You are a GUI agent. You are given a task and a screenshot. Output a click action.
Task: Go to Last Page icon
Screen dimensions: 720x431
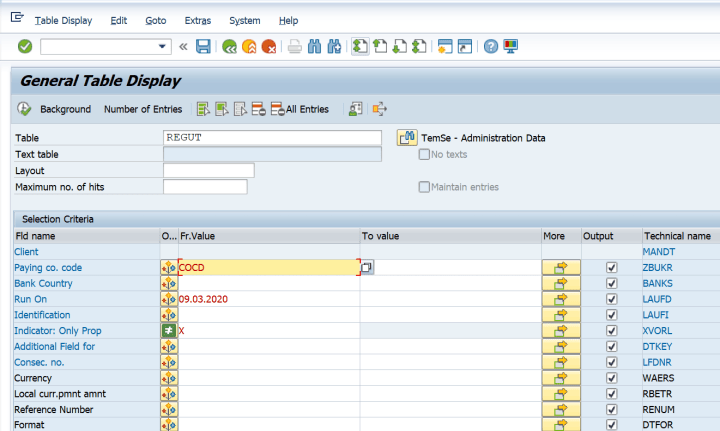pyautogui.click(x=419, y=46)
